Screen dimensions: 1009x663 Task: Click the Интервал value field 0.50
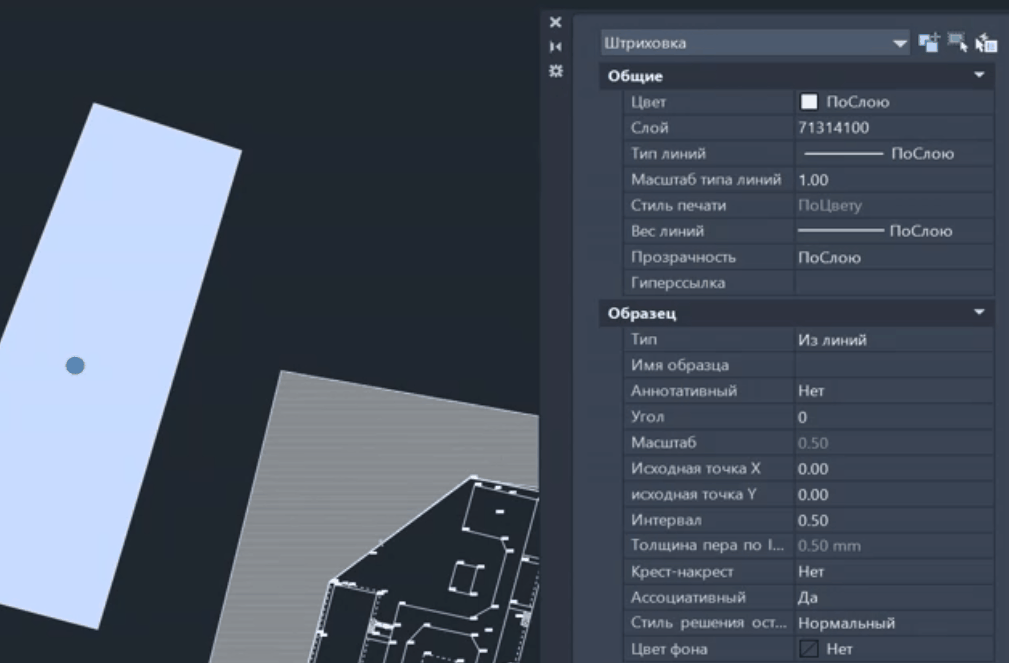(x=813, y=520)
